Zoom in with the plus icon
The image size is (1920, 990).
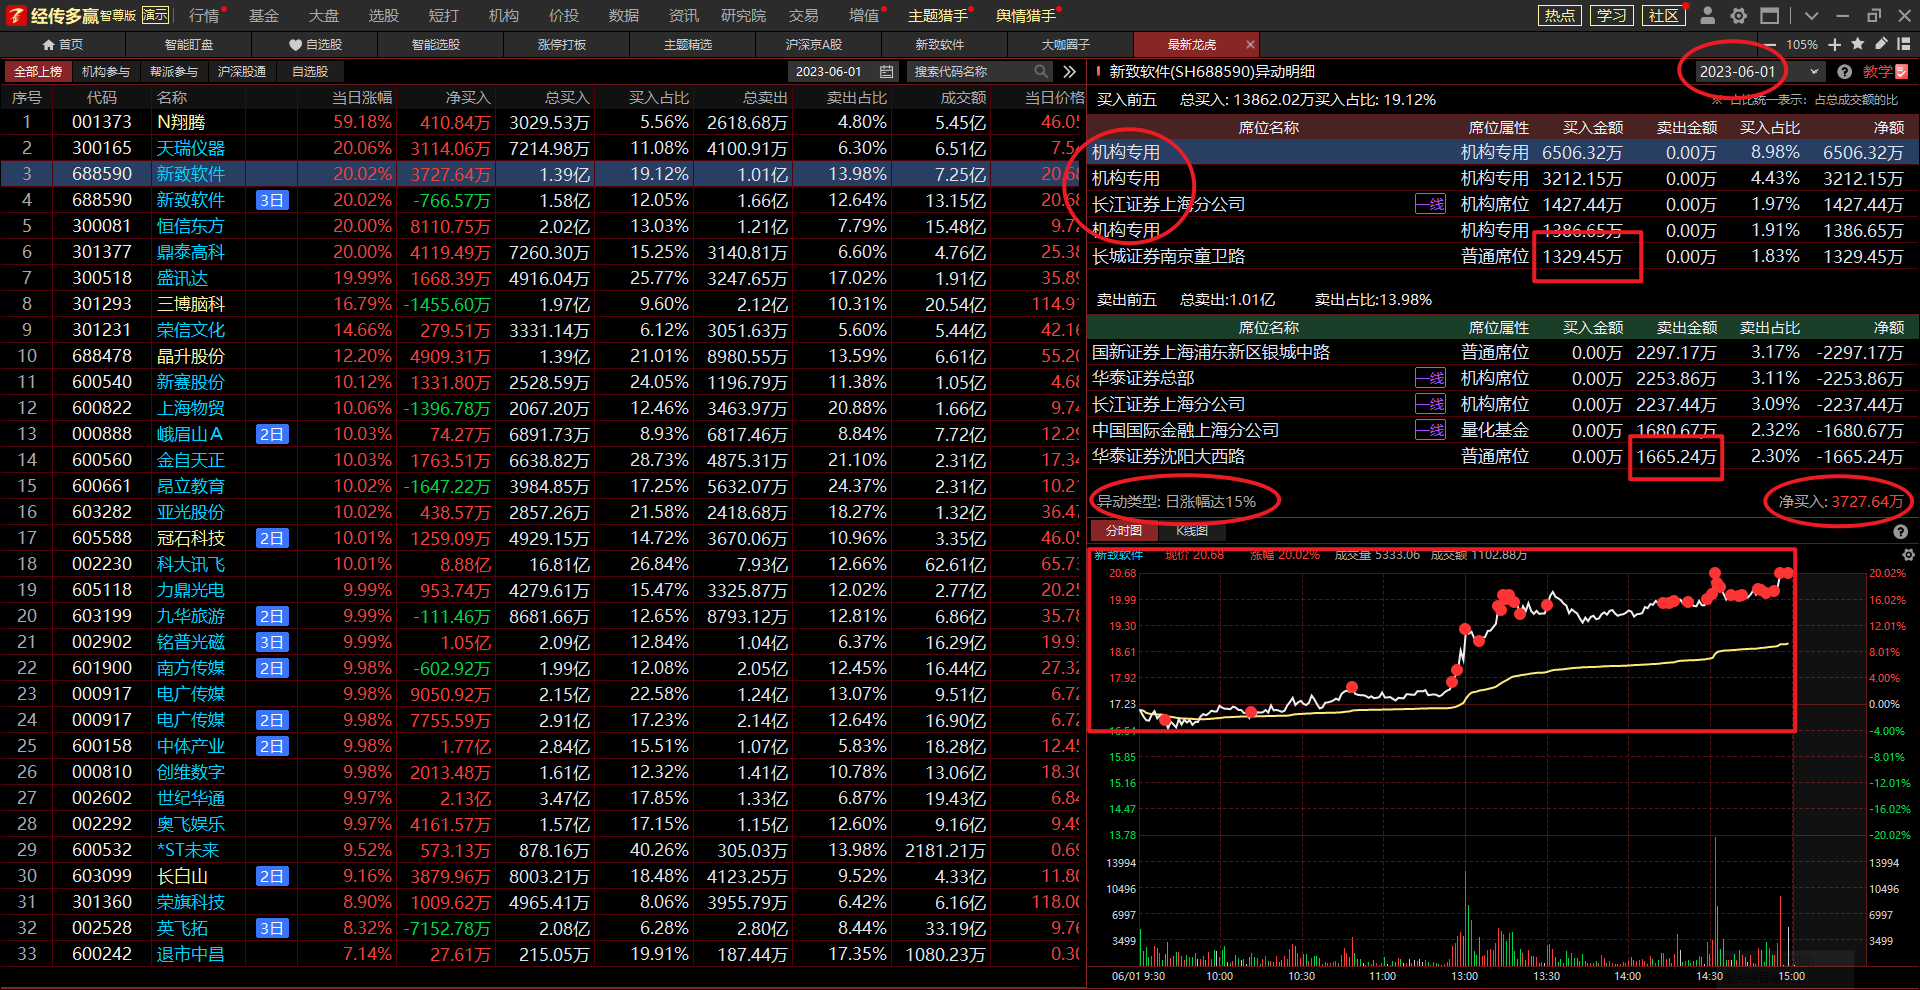(x=1834, y=45)
